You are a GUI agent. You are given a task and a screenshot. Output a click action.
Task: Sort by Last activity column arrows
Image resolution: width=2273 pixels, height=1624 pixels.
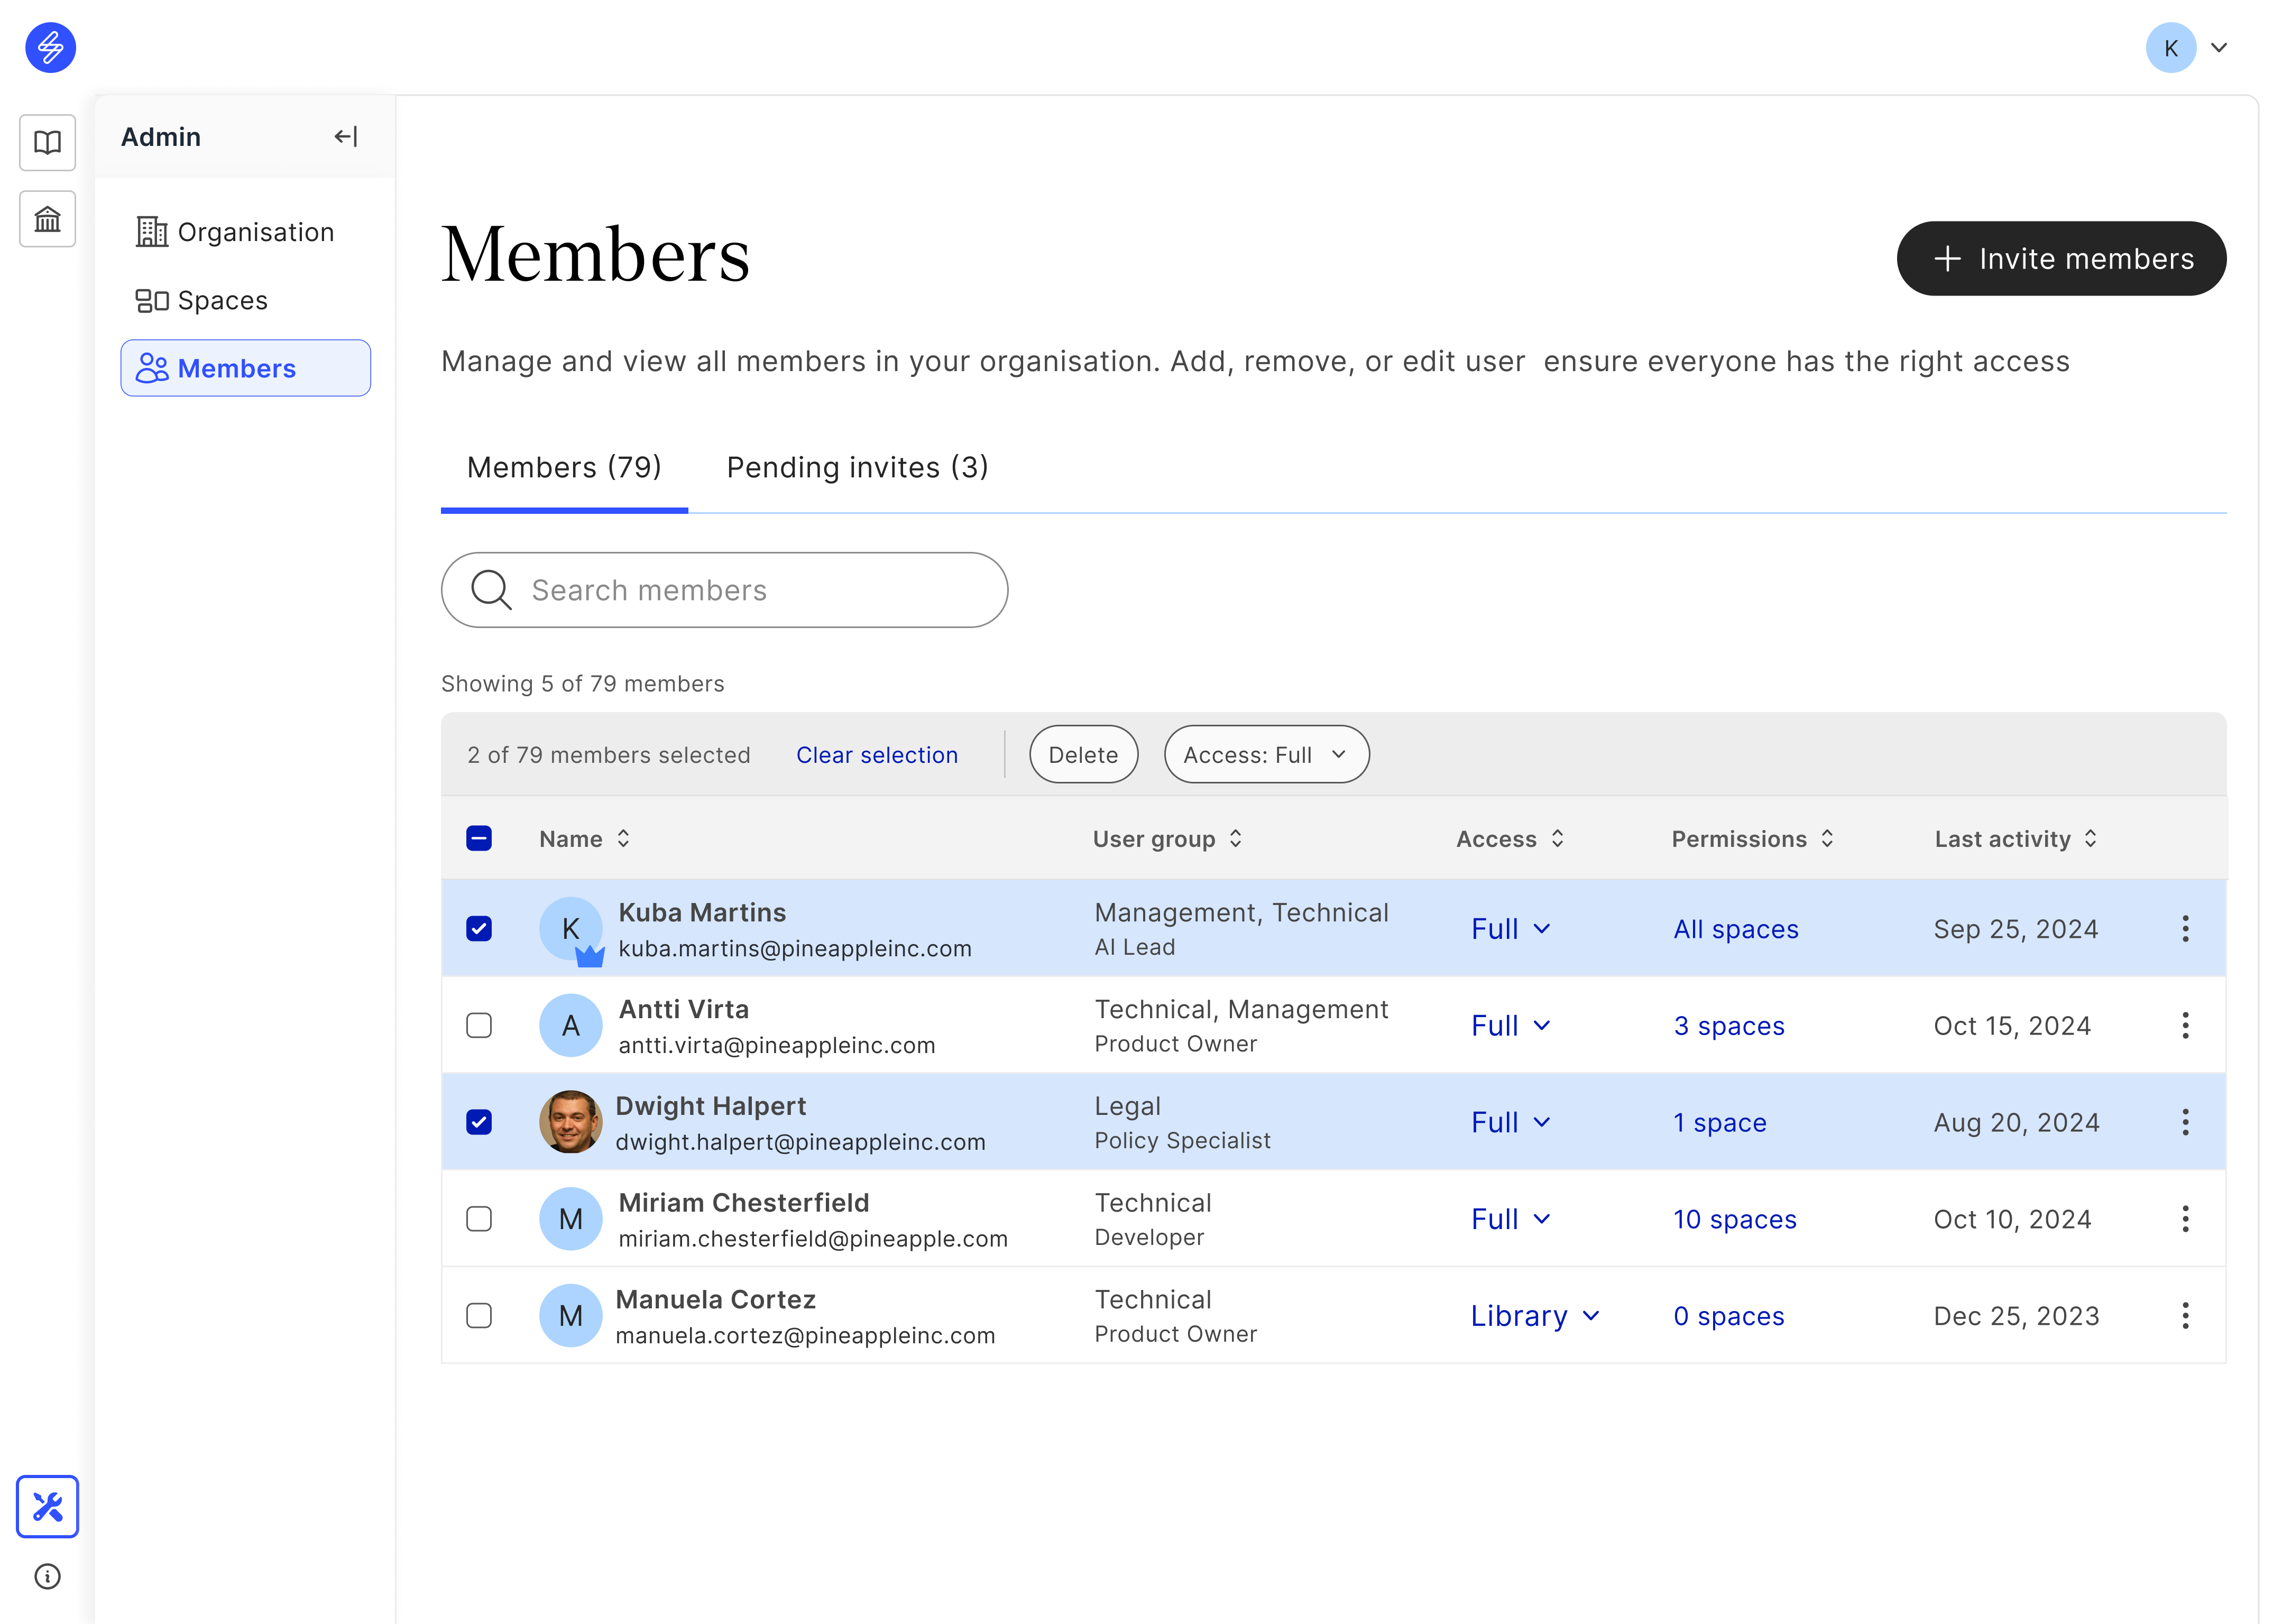point(2091,839)
